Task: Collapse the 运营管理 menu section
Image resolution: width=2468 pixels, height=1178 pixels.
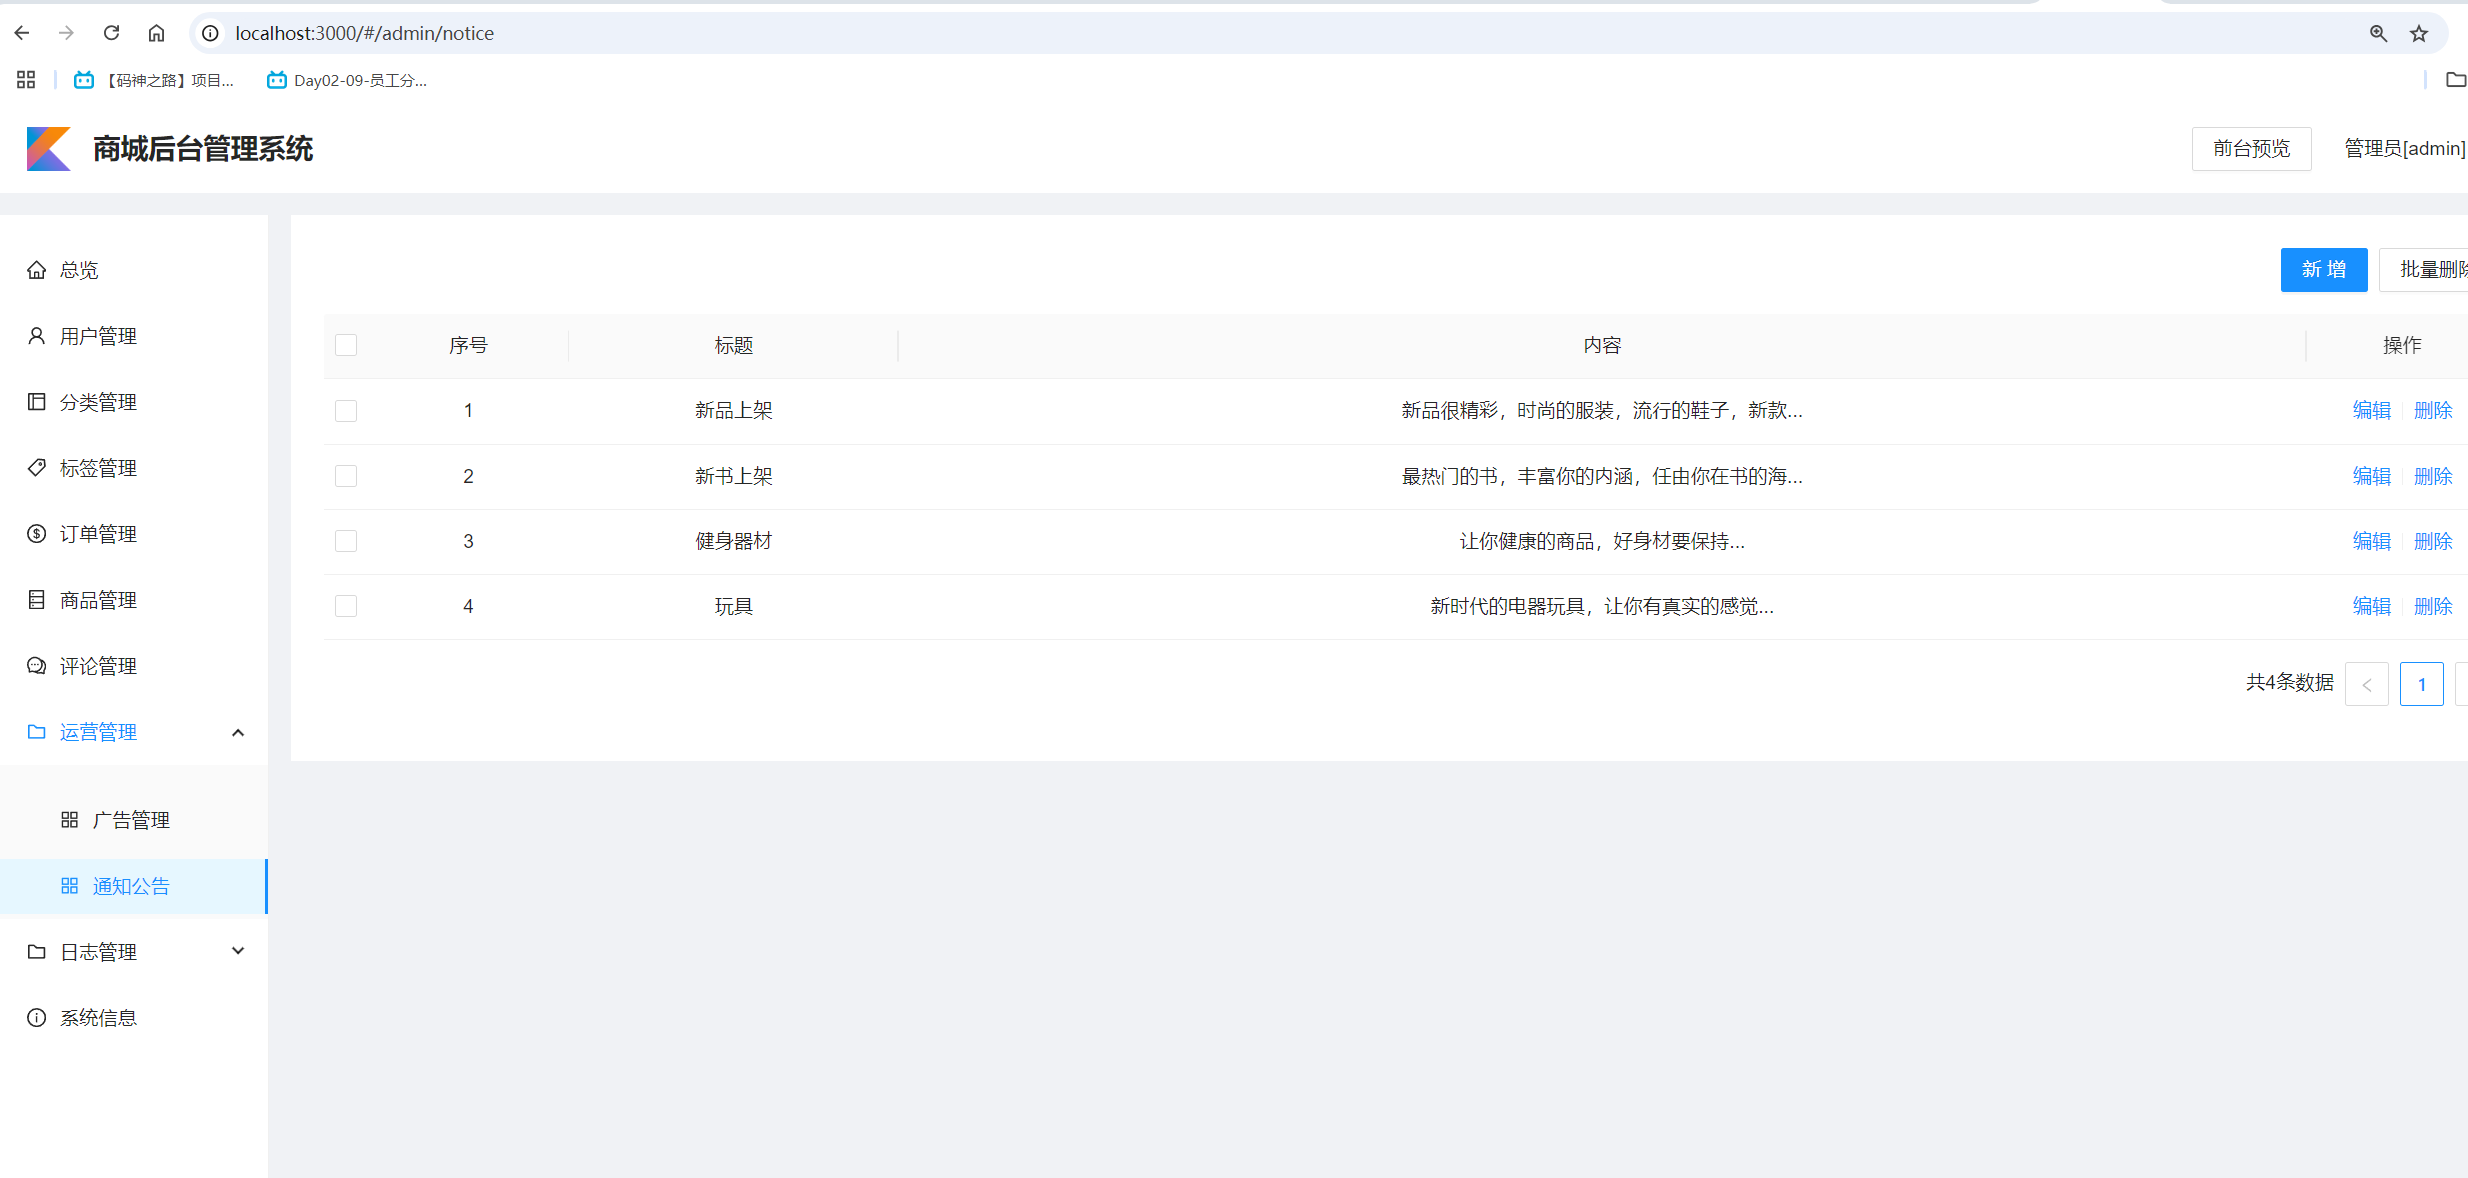Action: click(238, 732)
